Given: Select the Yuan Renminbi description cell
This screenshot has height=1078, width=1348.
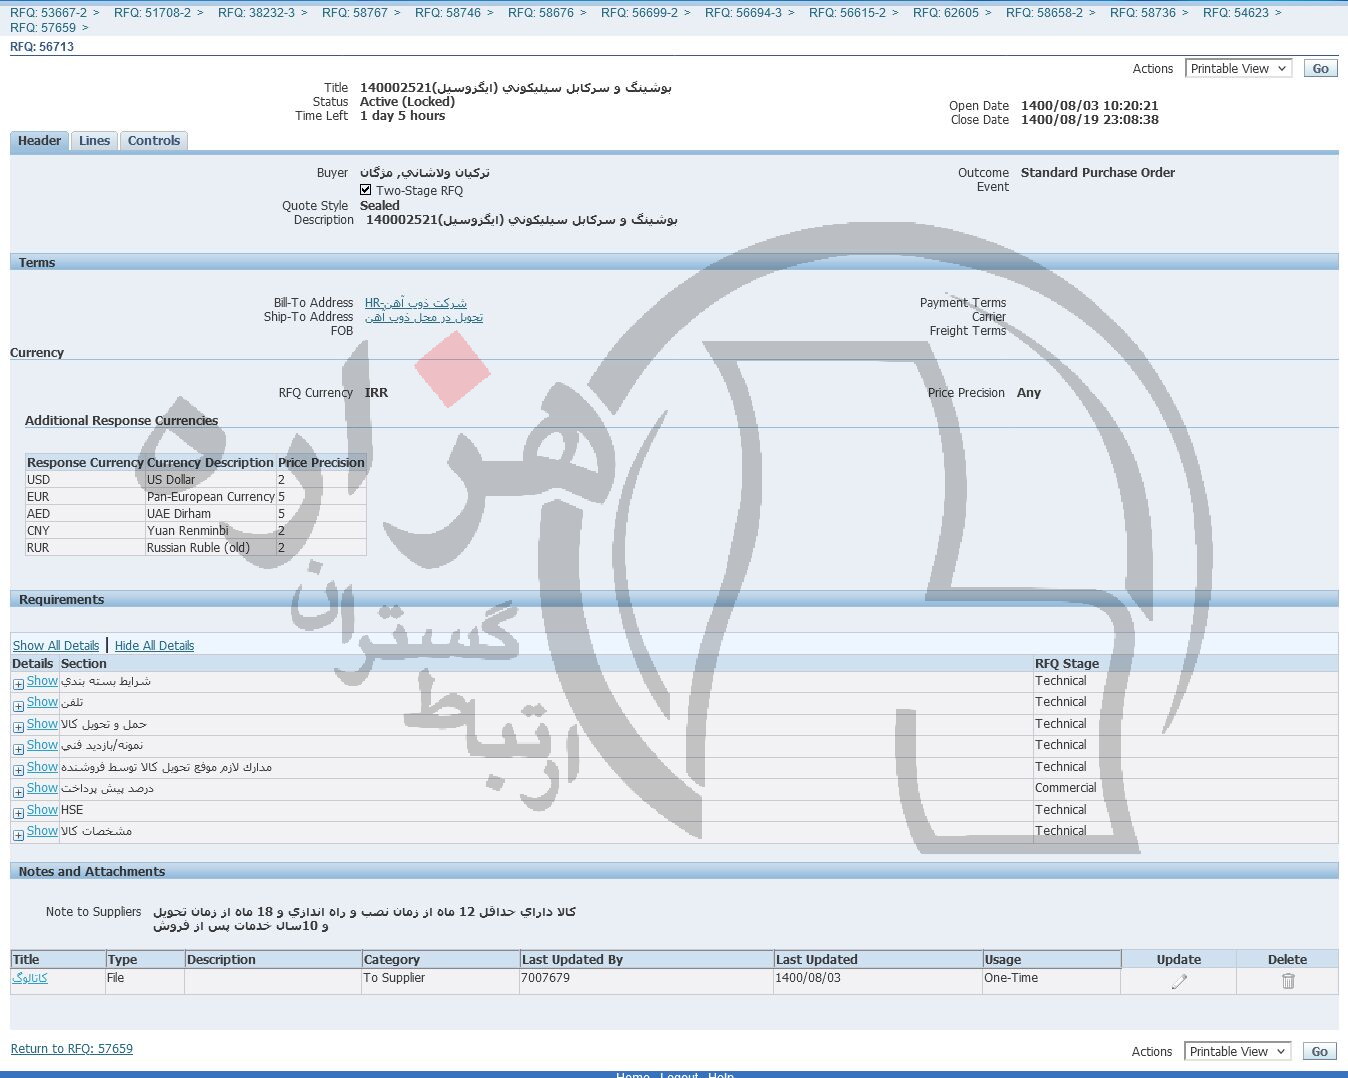Looking at the screenshot, I should tap(211, 531).
